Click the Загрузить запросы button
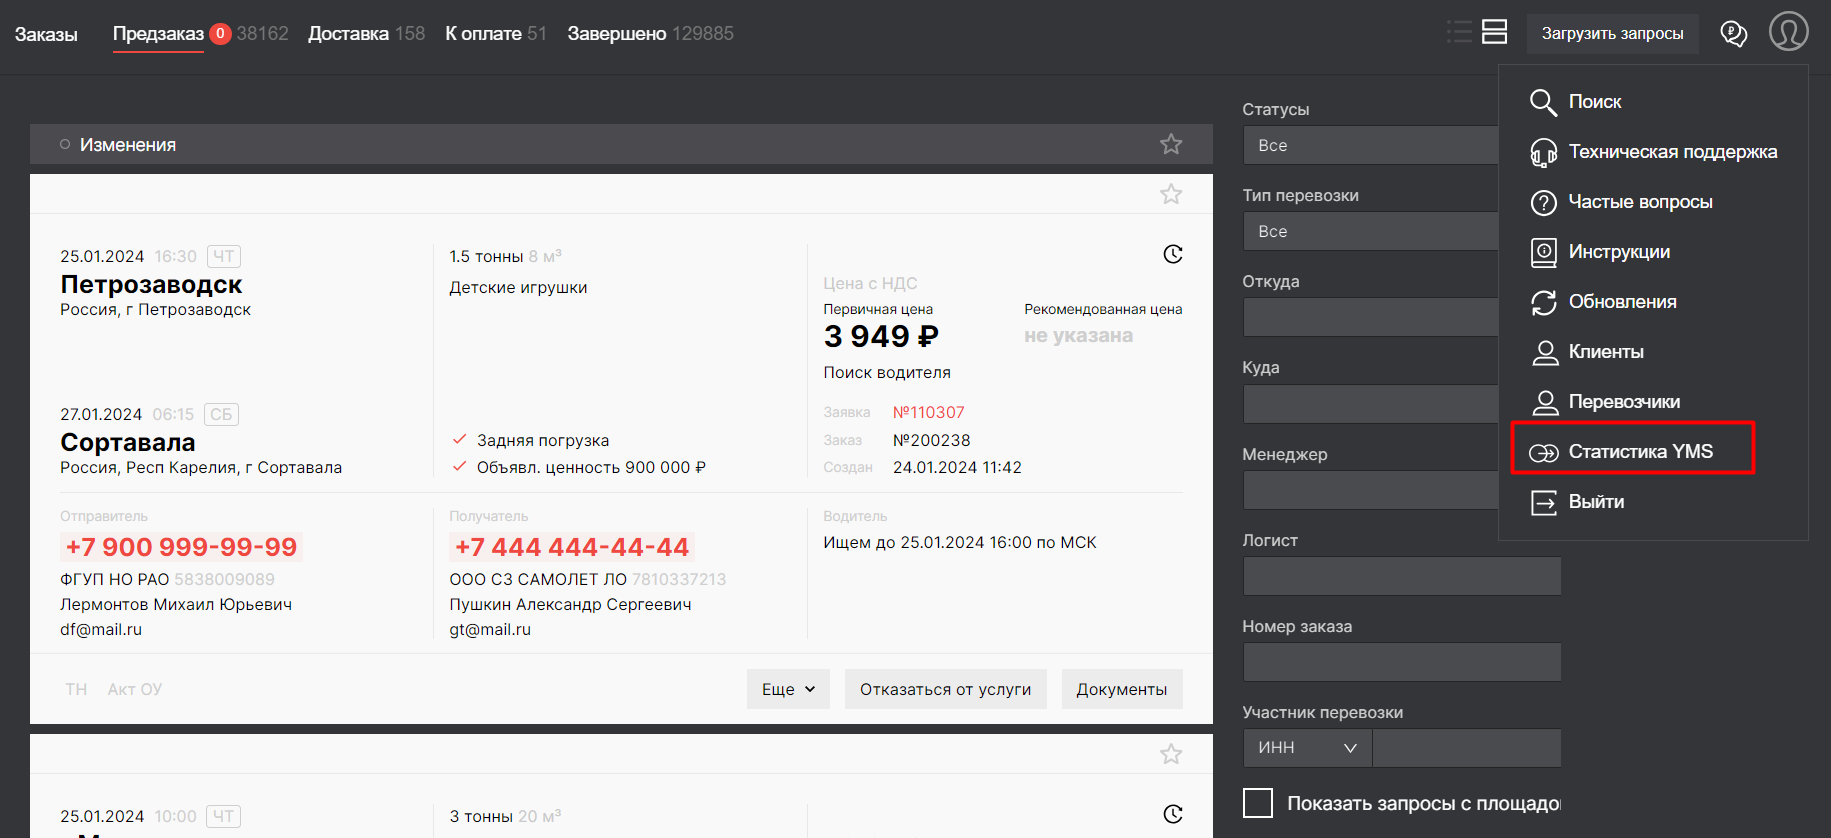Image resolution: width=1831 pixels, height=838 pixels. [1612, 34]
